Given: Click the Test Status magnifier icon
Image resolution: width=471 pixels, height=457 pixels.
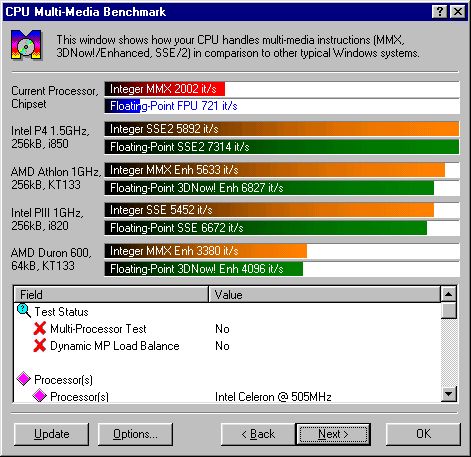Looking at the screenshot, I should (24, 311).
